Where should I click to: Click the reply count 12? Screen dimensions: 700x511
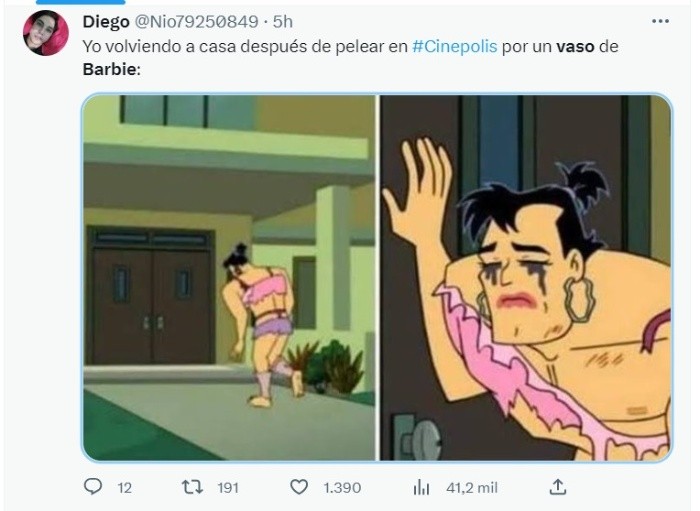tap(125, 488)
